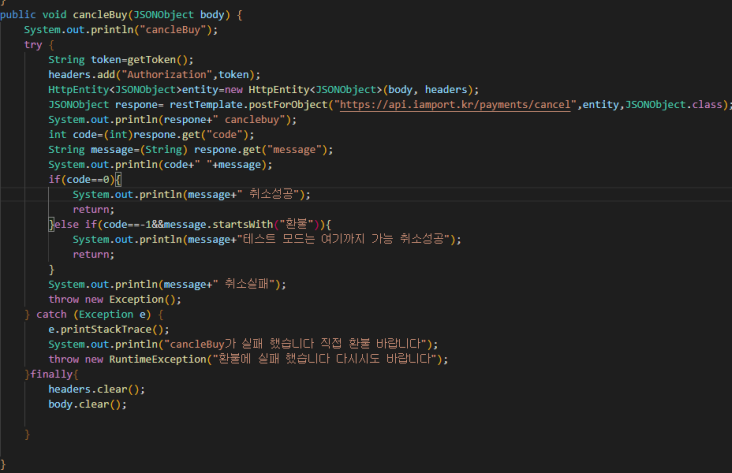
Task: Click "throw new Exception();" line
Action: pos(115,299)
